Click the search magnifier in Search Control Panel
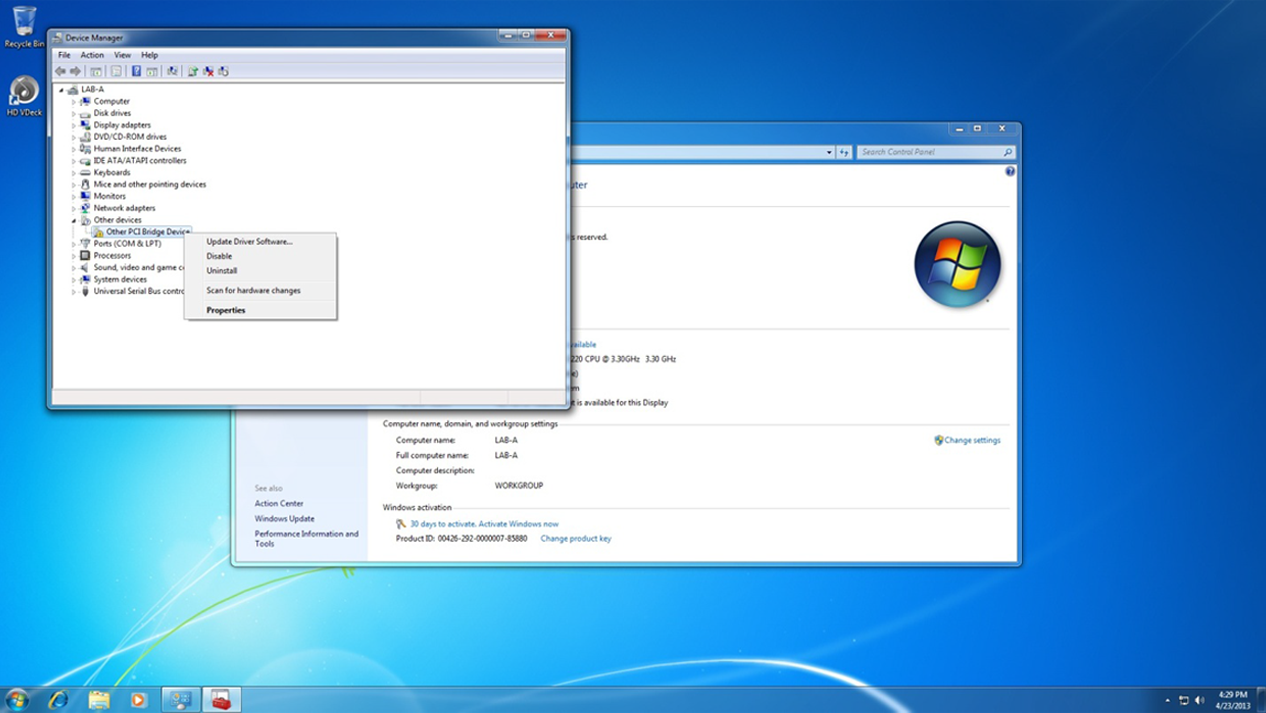 coord(1007,152)
